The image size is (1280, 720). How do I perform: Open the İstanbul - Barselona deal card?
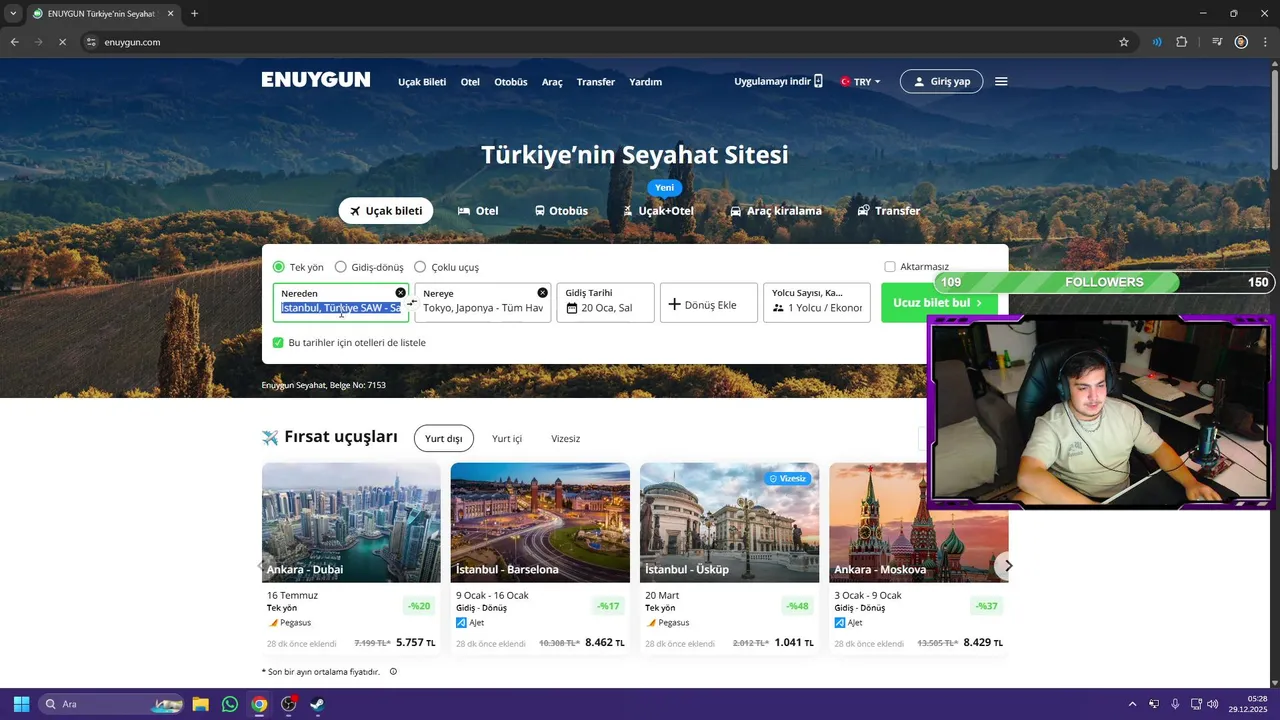click(x=540, y=558)
